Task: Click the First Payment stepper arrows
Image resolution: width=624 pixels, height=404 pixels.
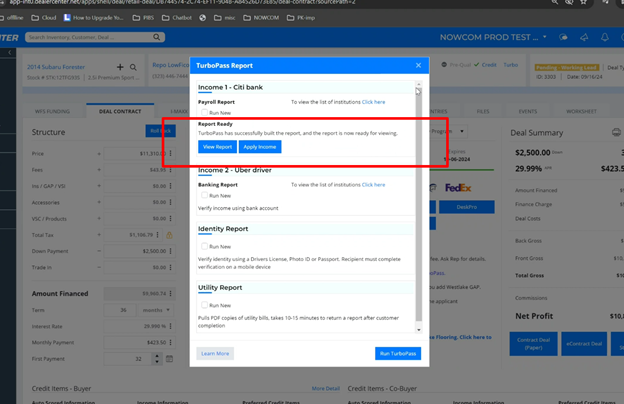Action: pyautogui.click(x=157, y=359)
